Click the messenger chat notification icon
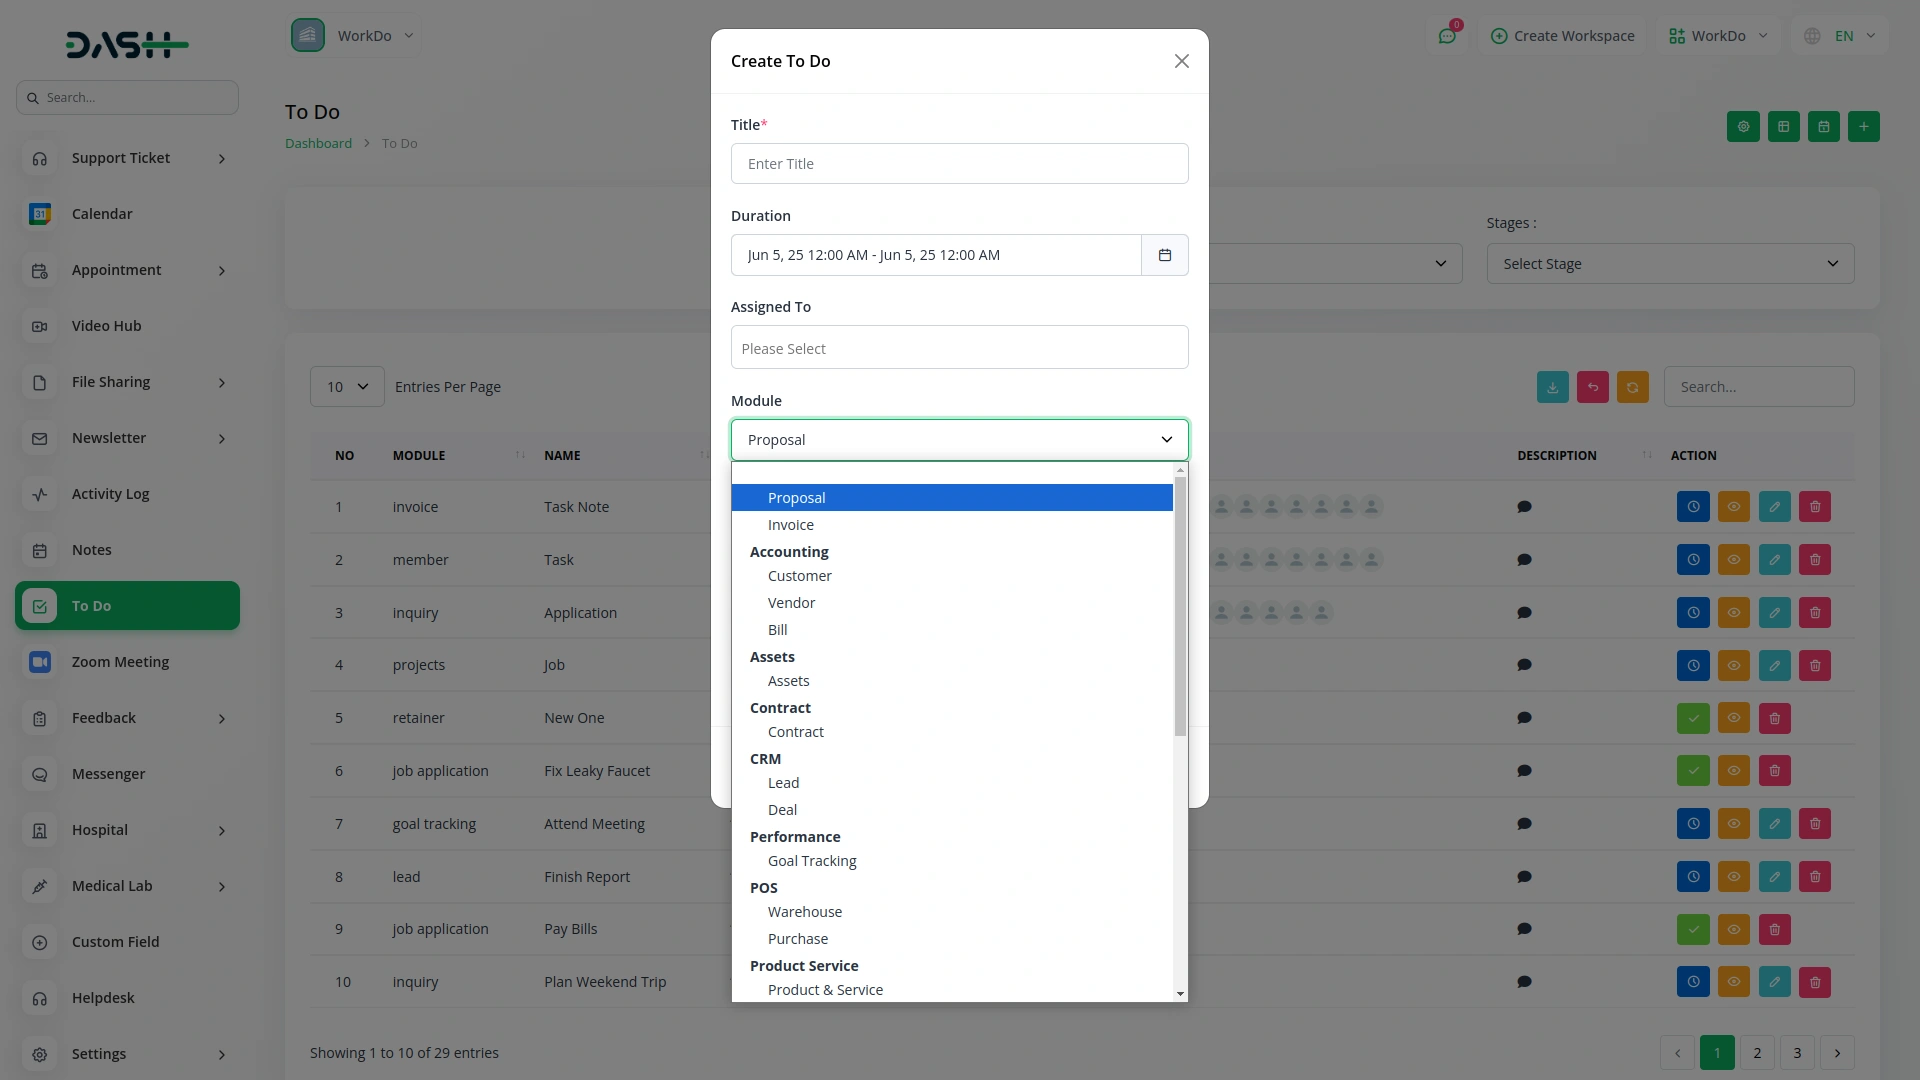Image resolution: width=1920 pixels, height=1080 pixels. click(x=1447, y=36)
